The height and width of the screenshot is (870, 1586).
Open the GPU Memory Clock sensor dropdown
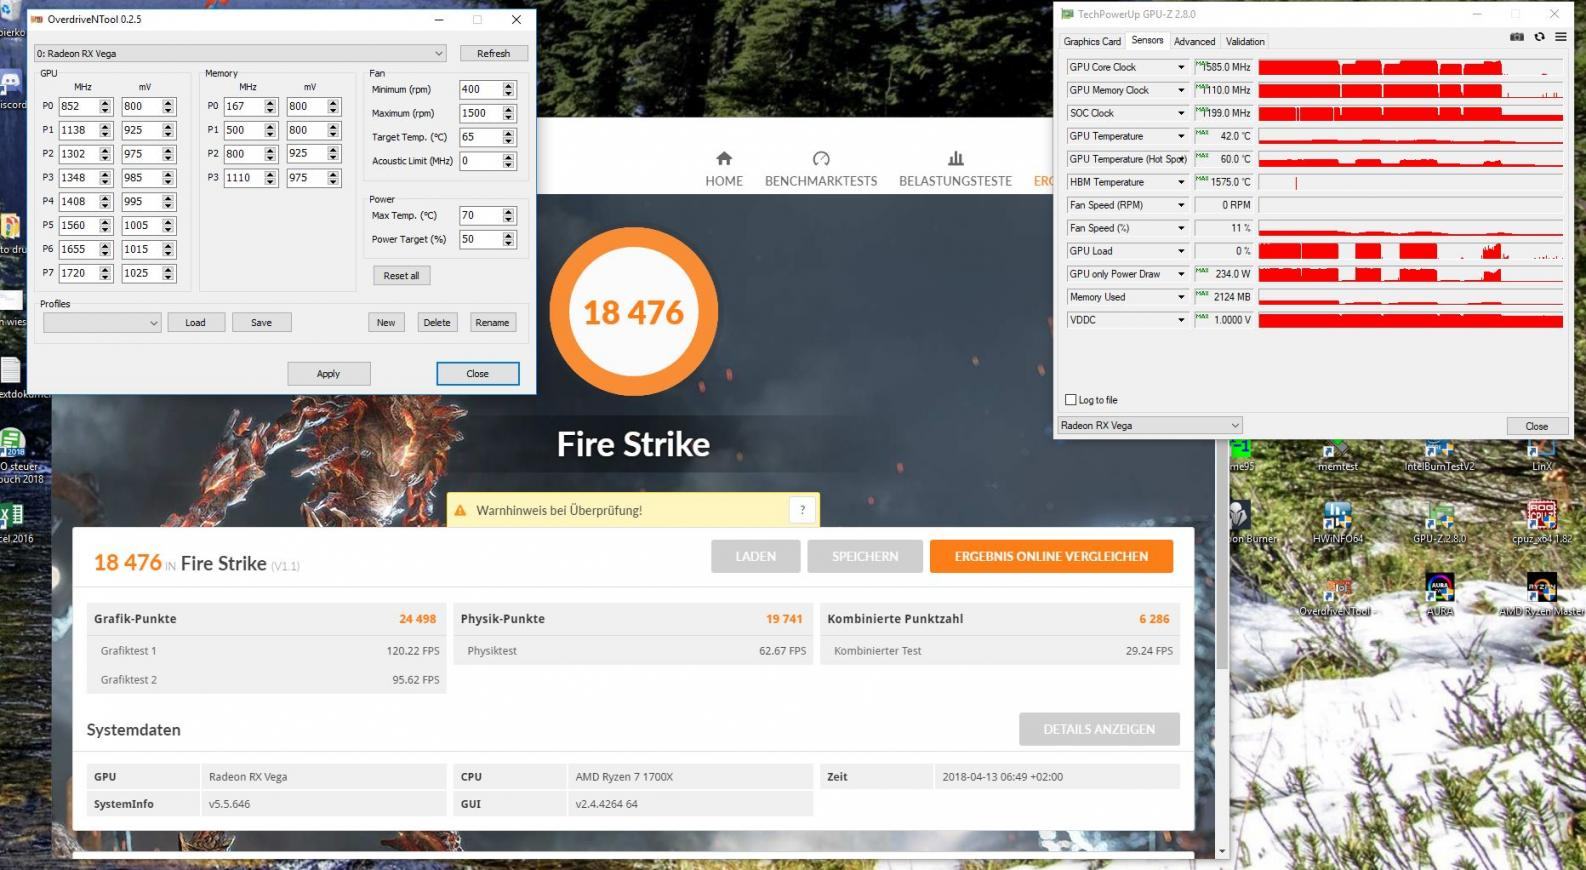pyautogui.click(x=1181, y=90)
